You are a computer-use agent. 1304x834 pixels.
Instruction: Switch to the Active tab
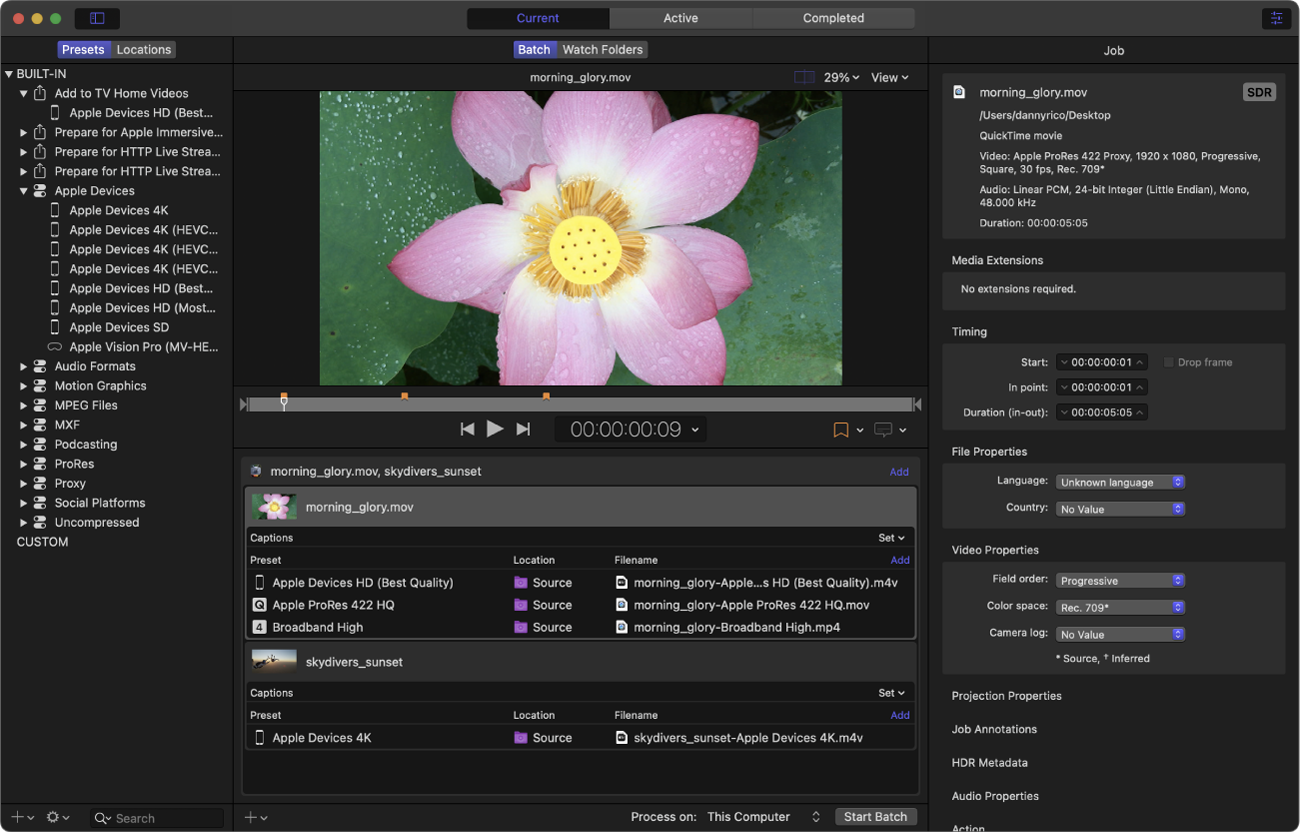681,18
